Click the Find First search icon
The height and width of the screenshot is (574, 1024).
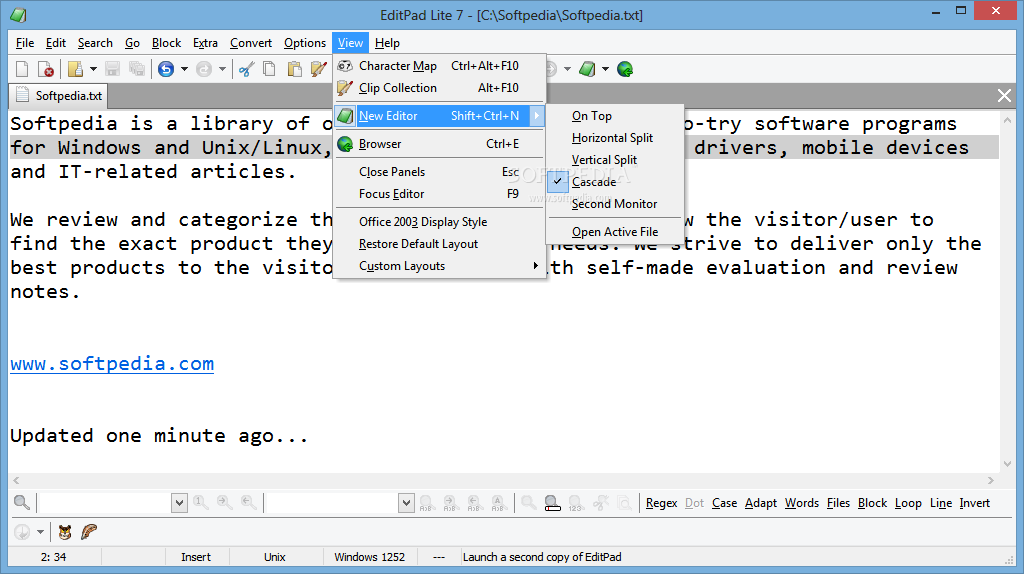tap(200, 502)
